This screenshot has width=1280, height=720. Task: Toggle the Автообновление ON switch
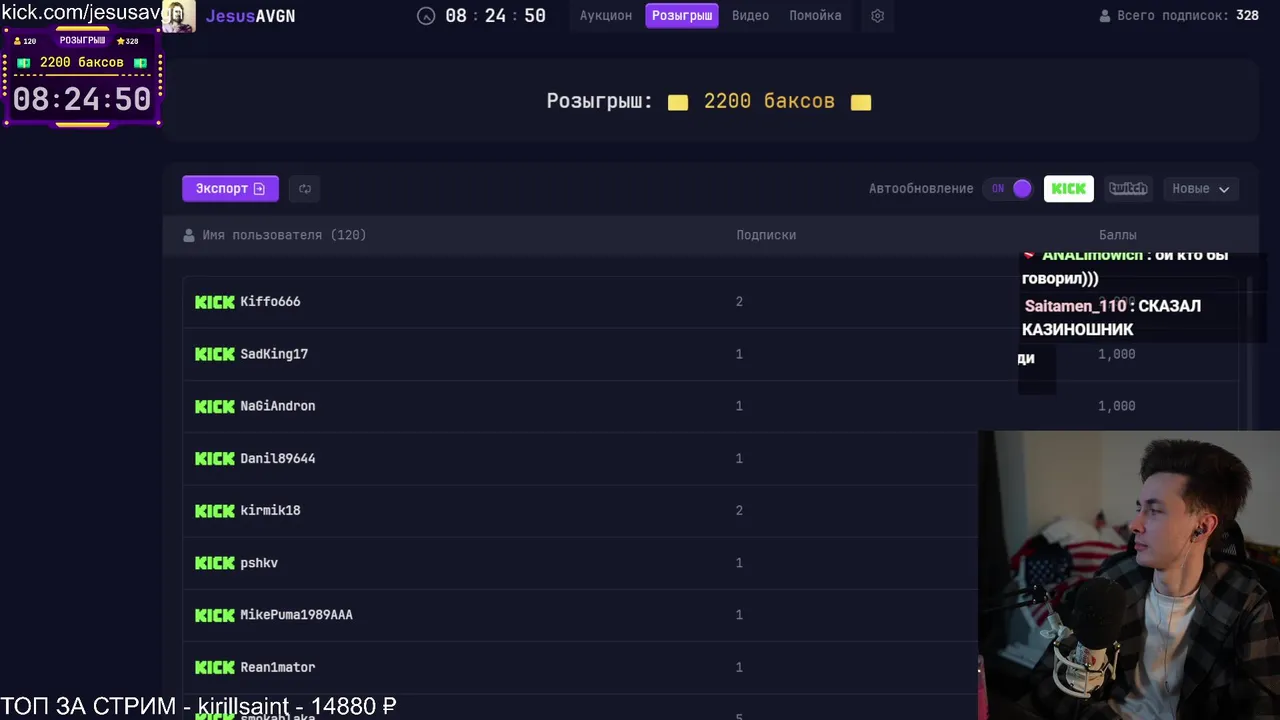(1009, 188)
